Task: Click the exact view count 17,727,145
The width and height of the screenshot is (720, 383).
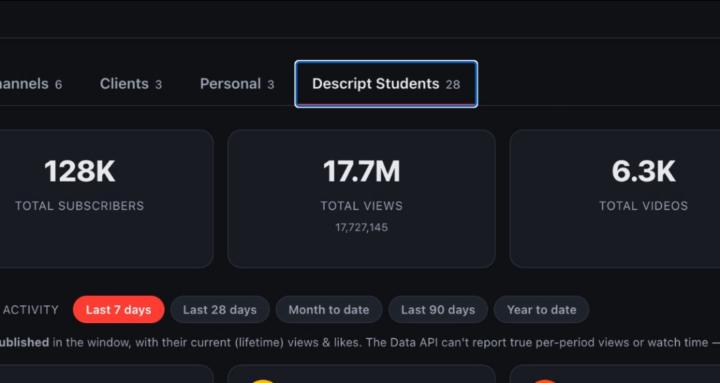Action: tap(361, 227)
